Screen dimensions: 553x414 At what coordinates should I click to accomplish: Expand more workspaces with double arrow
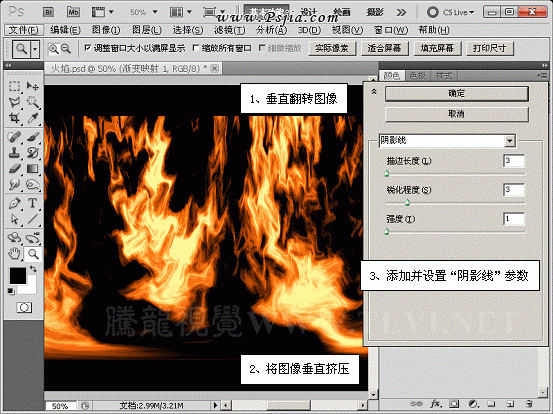401,13
